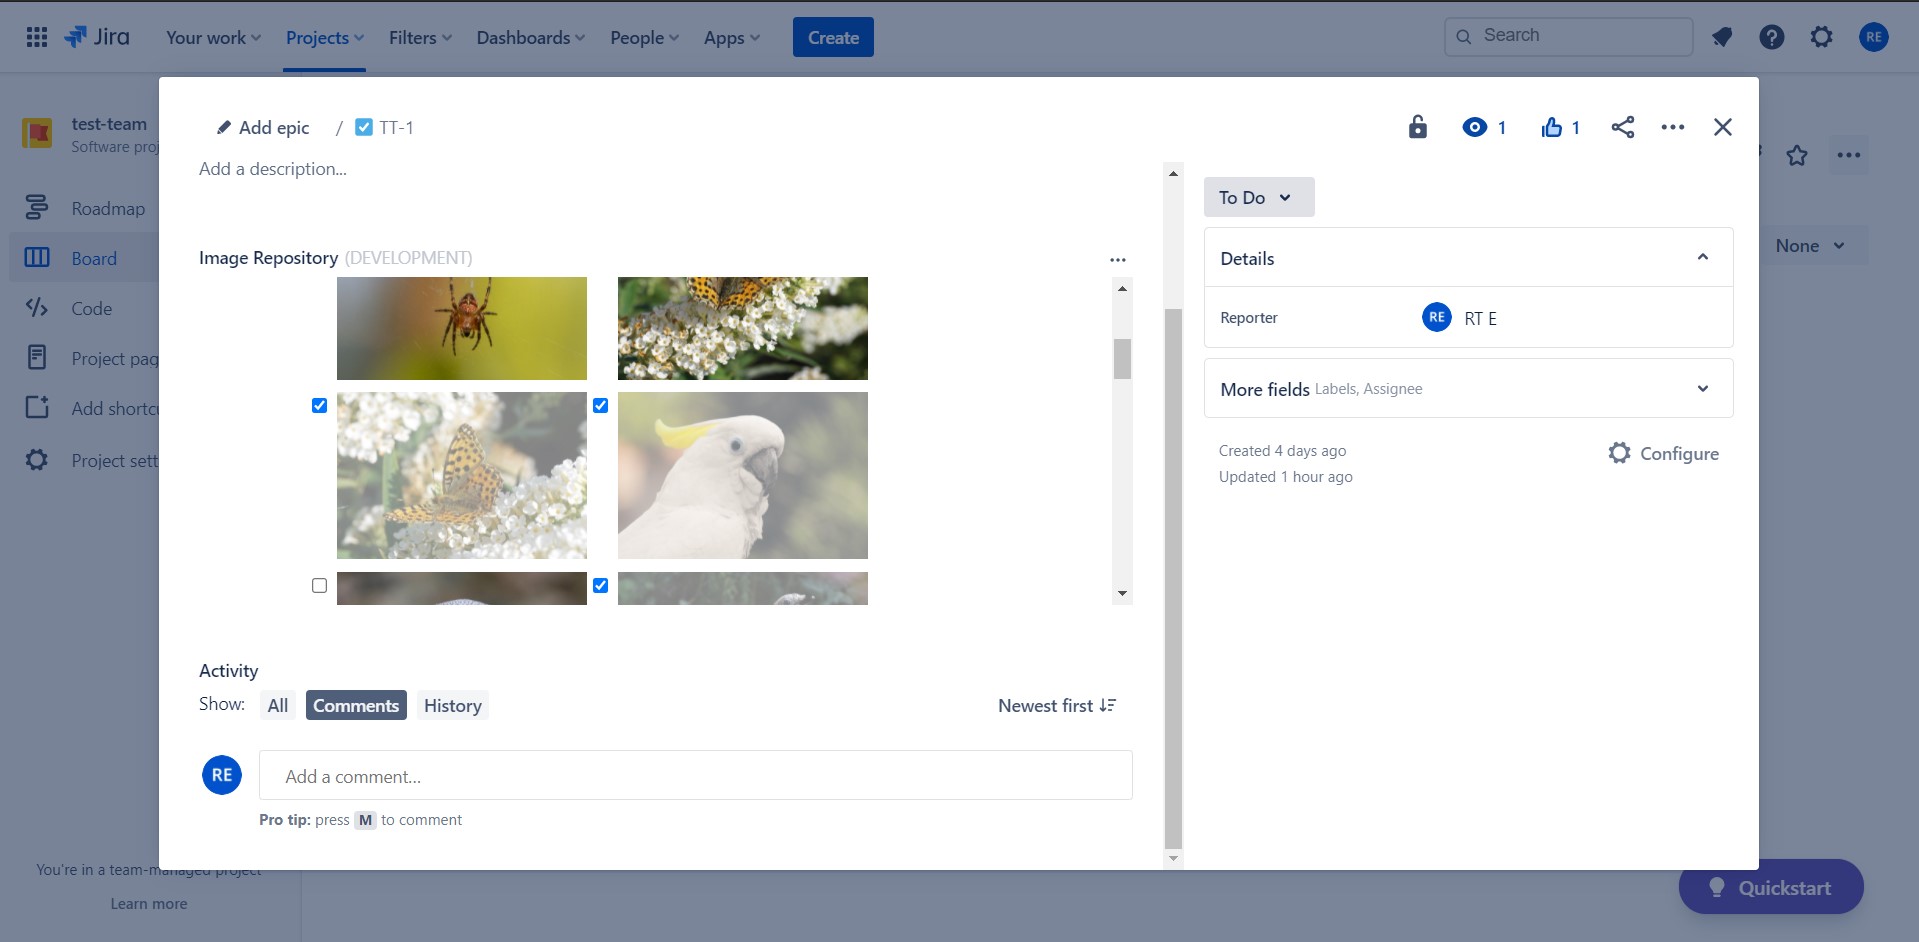
Task: Open the Apps dropdown
Action: click(x=731, y=37)
